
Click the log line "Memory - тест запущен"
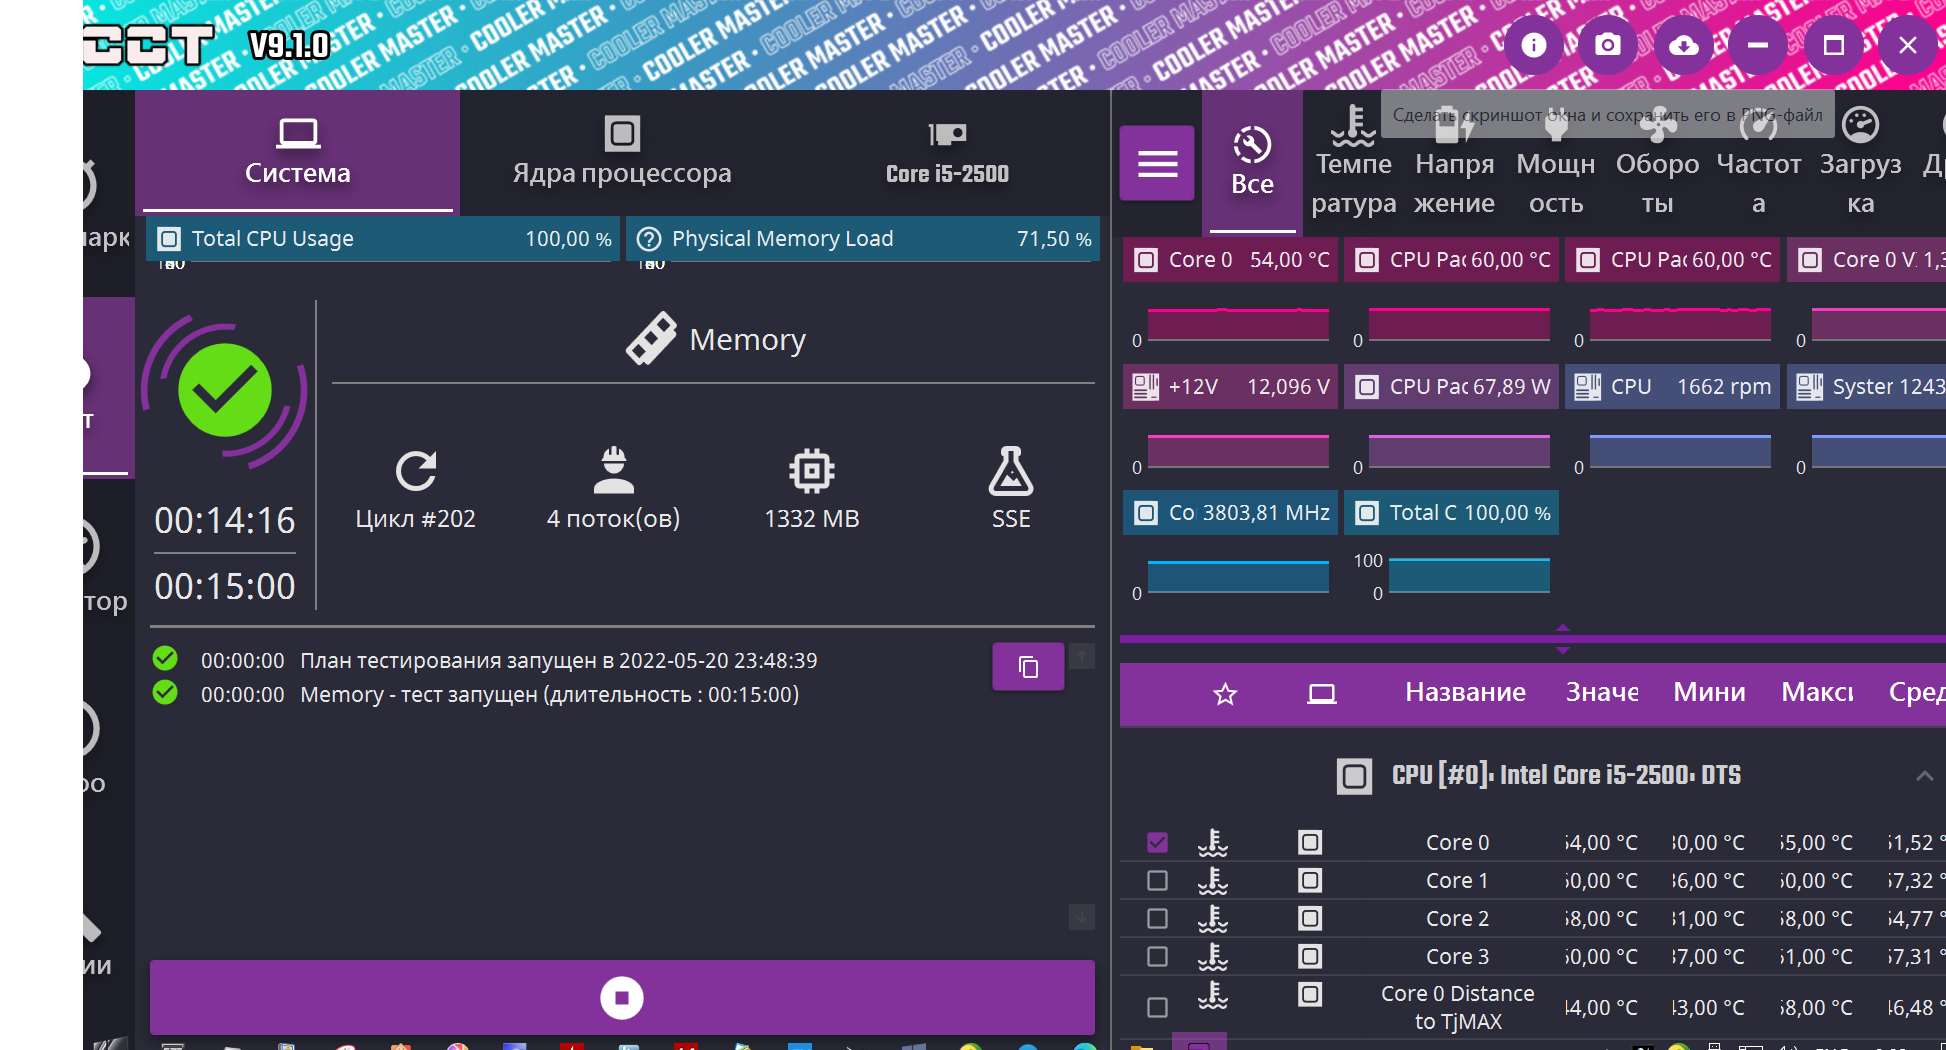550,695
